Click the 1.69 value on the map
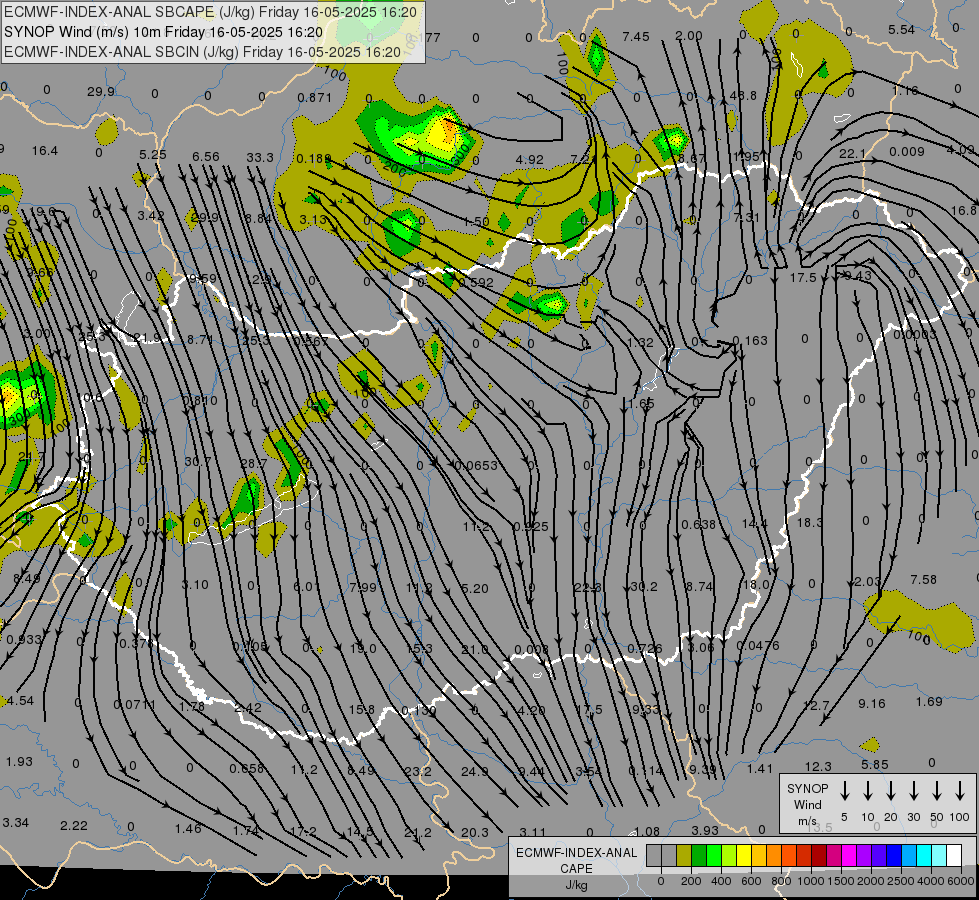This screenshot has width=979, height=900. pos(928,701)
